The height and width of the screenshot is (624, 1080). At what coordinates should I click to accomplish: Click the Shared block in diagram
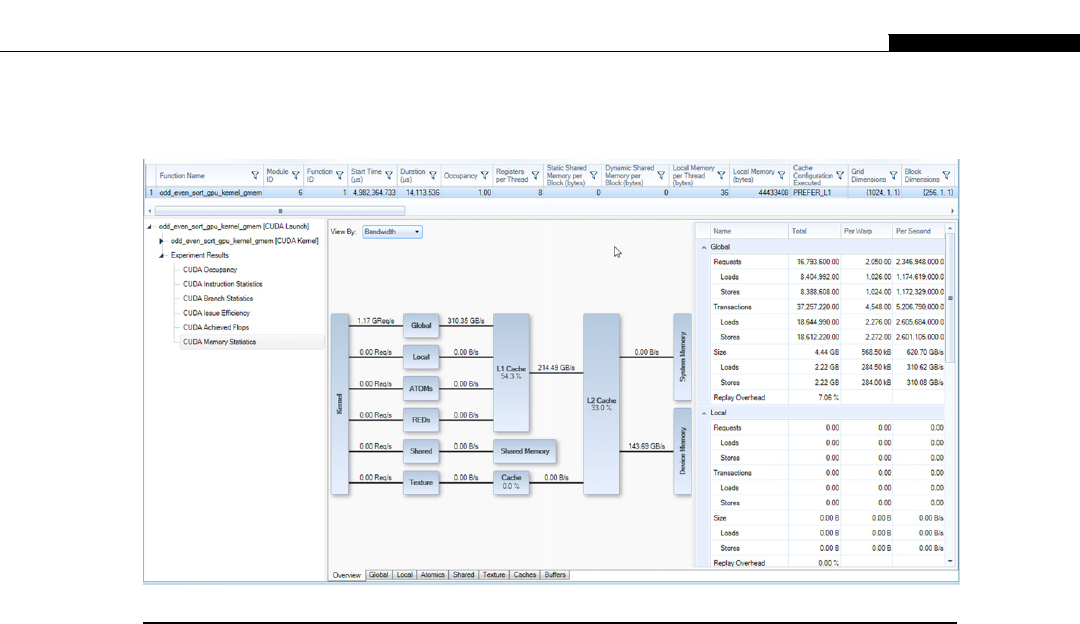421,451
